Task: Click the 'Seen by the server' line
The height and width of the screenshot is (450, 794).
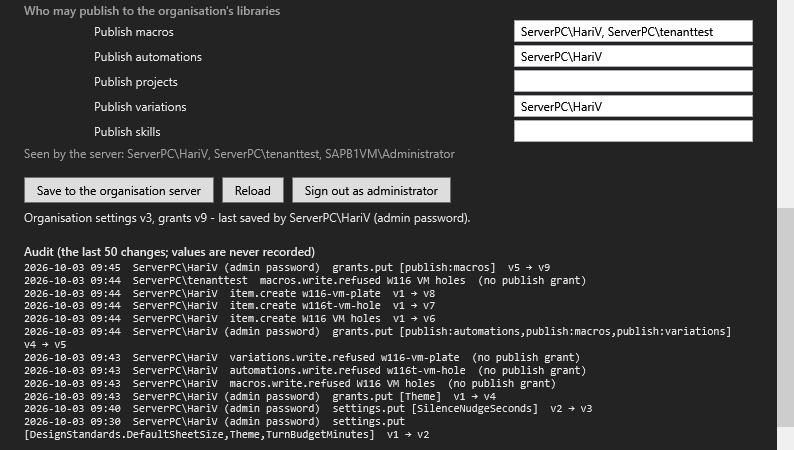Action: [240, 154]
